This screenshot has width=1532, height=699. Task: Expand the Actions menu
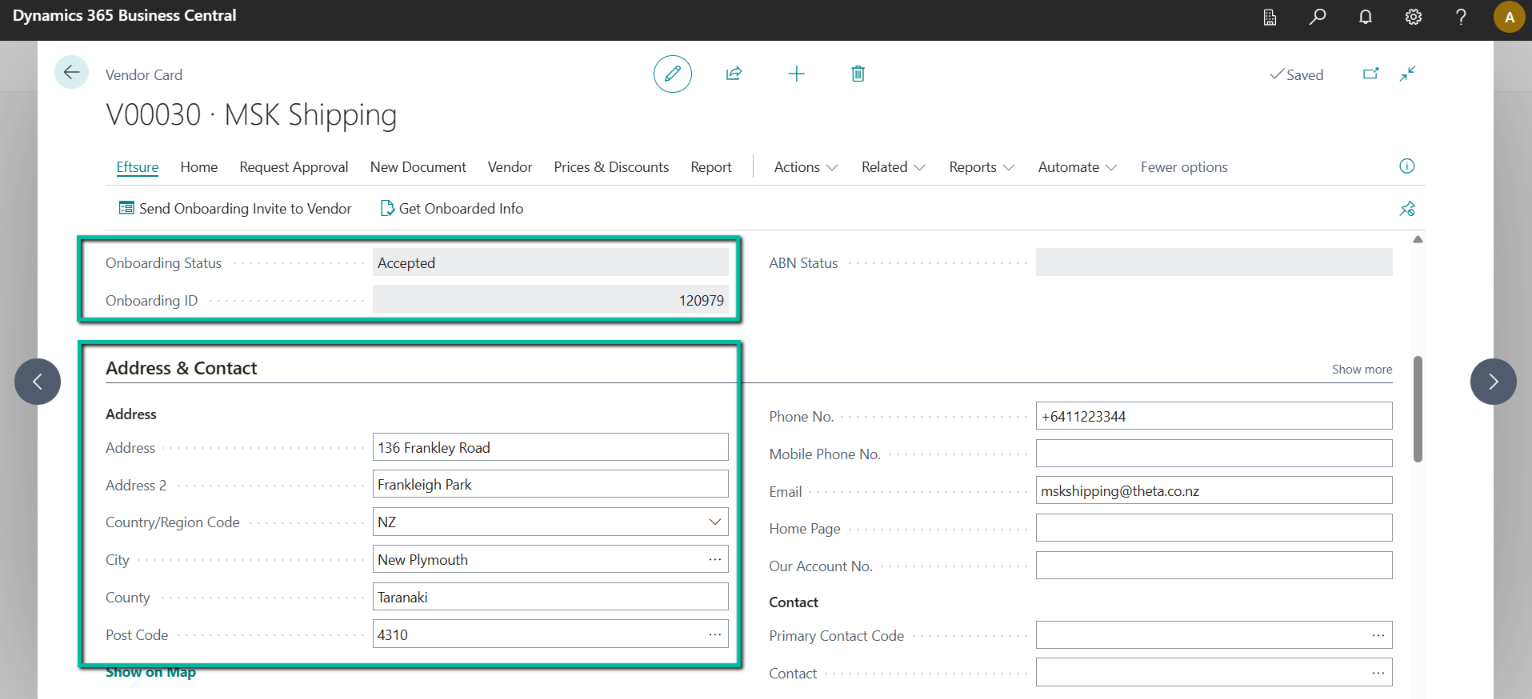tap(806, 167)
